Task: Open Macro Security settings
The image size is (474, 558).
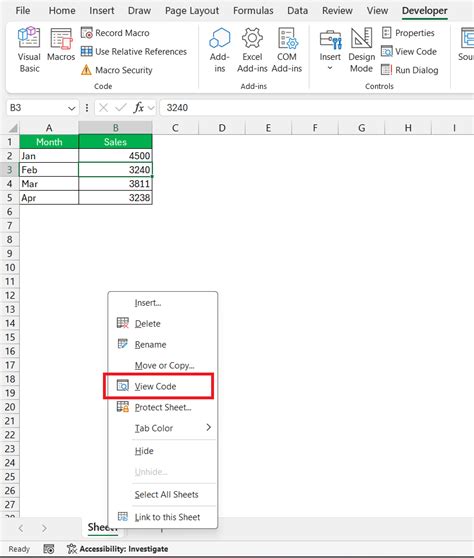Action: (x=117, y=70)
